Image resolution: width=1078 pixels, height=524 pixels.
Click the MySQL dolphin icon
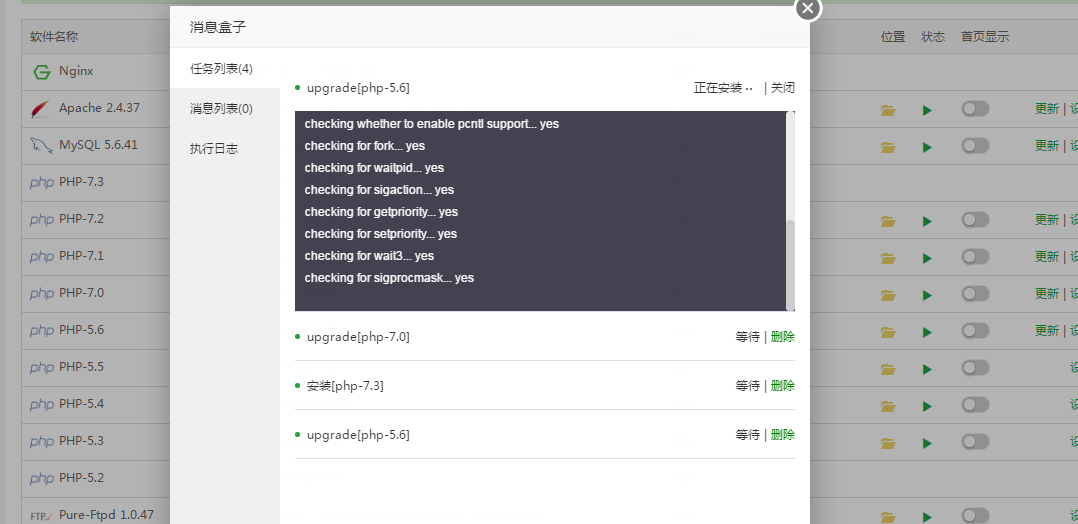point(41,146)
